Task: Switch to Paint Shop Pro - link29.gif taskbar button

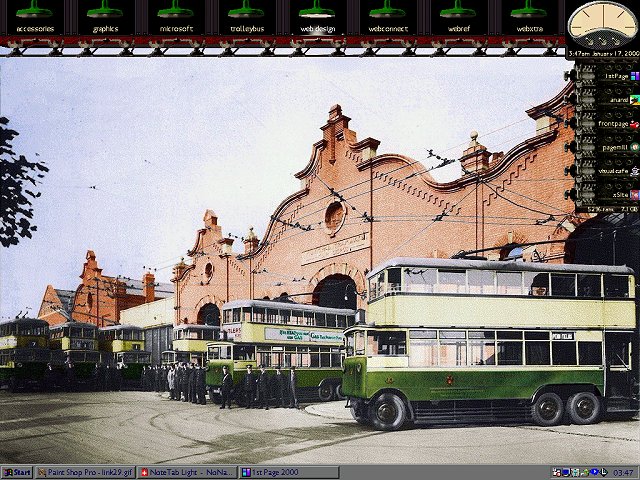Action: tap(85, 473)
